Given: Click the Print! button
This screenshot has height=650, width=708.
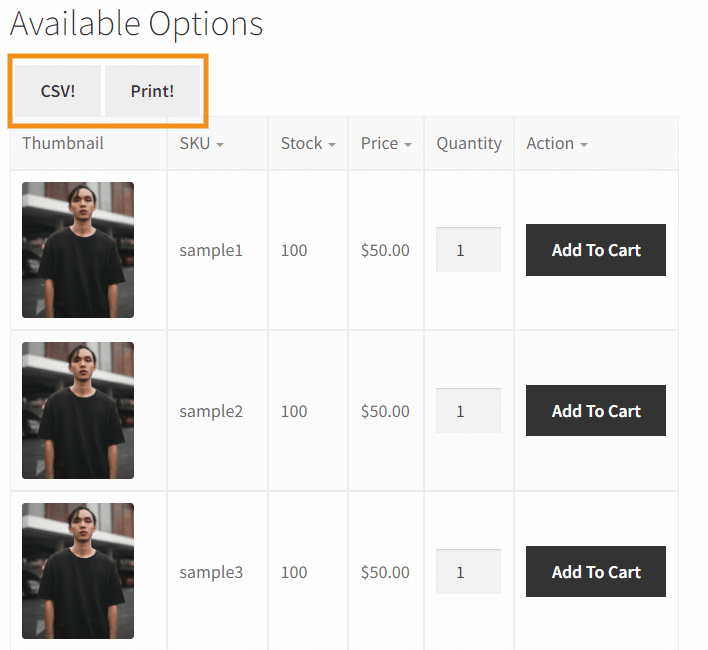Looking at the screenshot, I should tap(152, 91).
